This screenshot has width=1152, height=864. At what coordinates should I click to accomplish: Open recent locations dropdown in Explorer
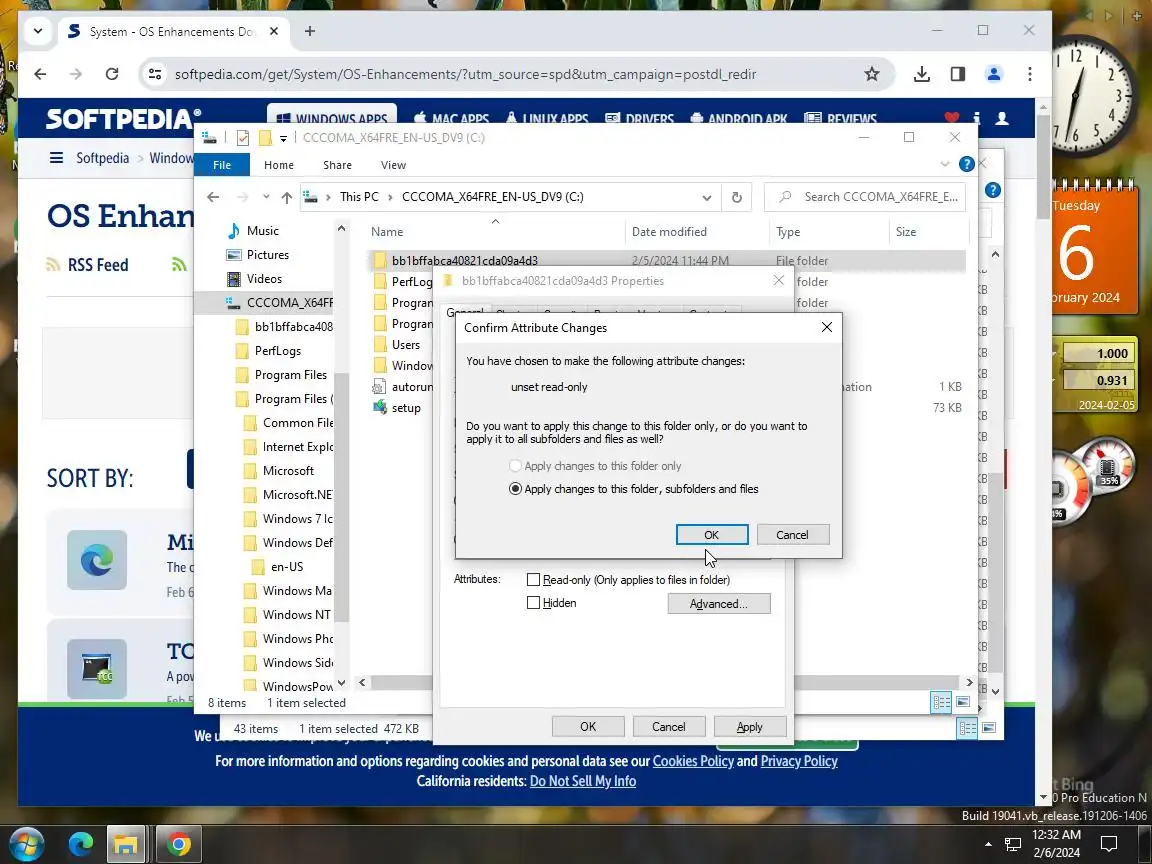click(266, 197)
